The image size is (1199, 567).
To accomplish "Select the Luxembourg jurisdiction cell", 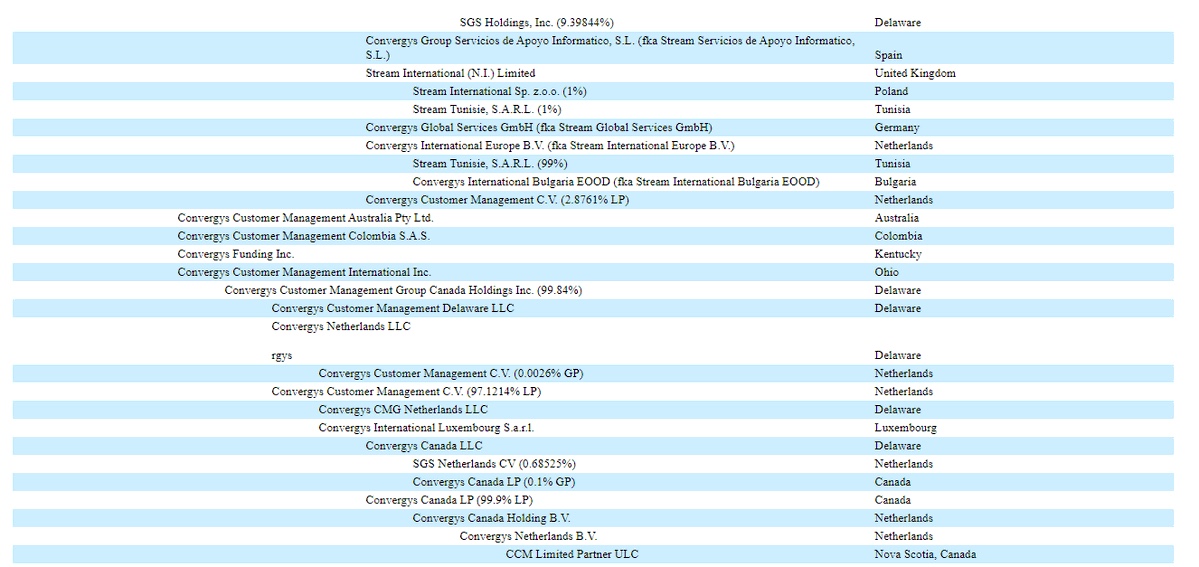I will tap(905, 428).
